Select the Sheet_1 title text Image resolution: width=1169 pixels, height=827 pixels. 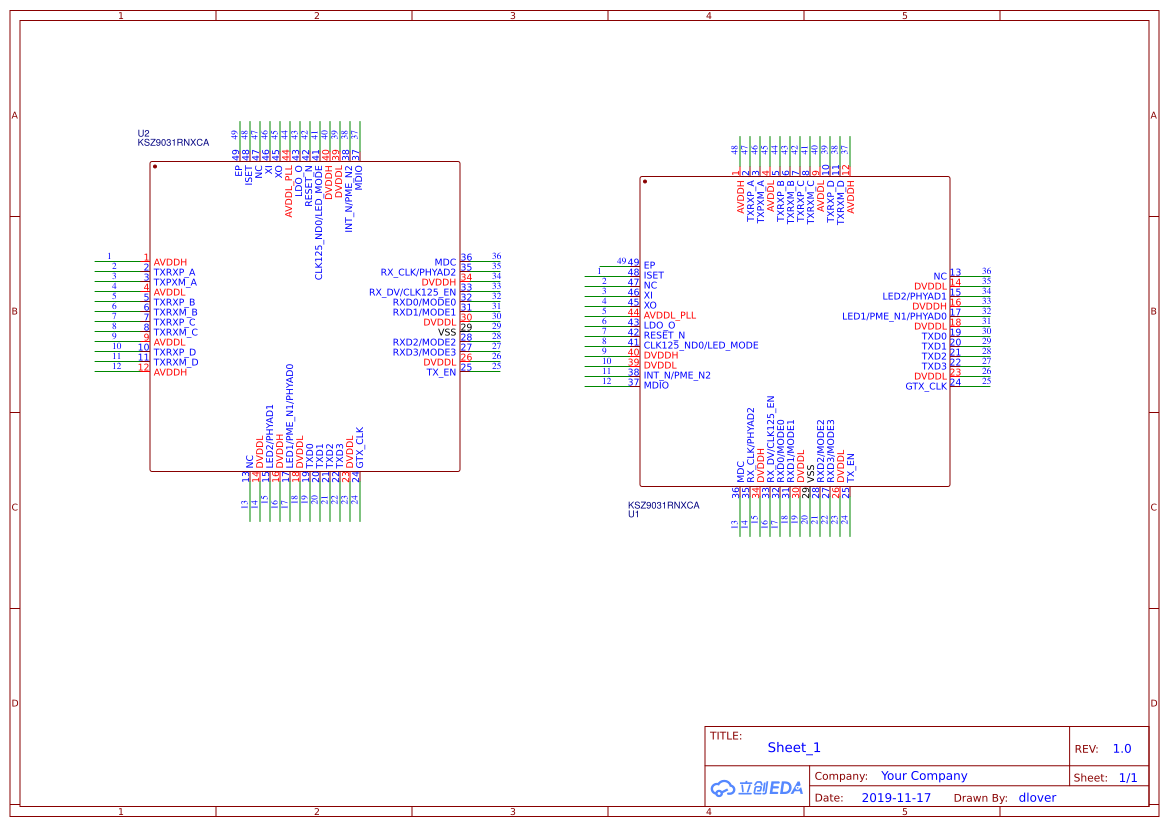[x=793, y=747]
